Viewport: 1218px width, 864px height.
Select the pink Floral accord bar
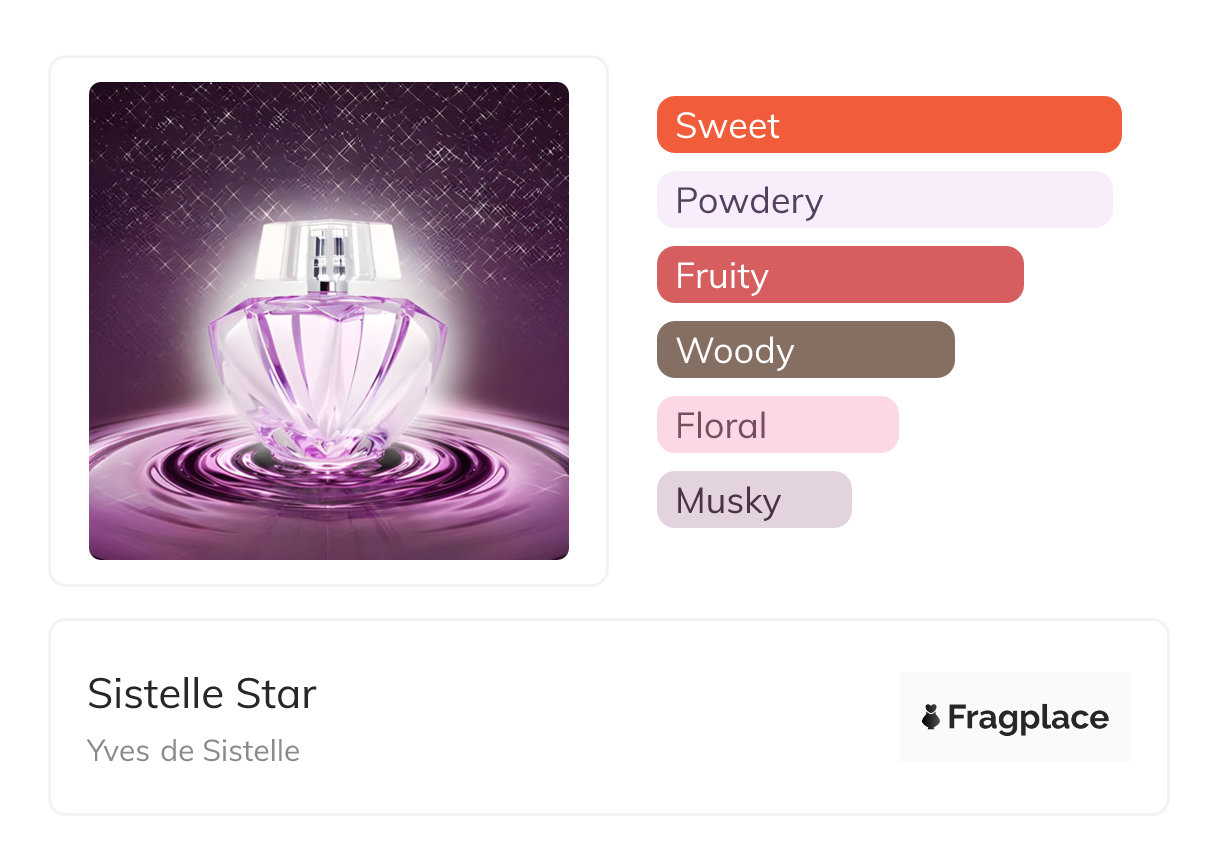[x=830, y=425]
